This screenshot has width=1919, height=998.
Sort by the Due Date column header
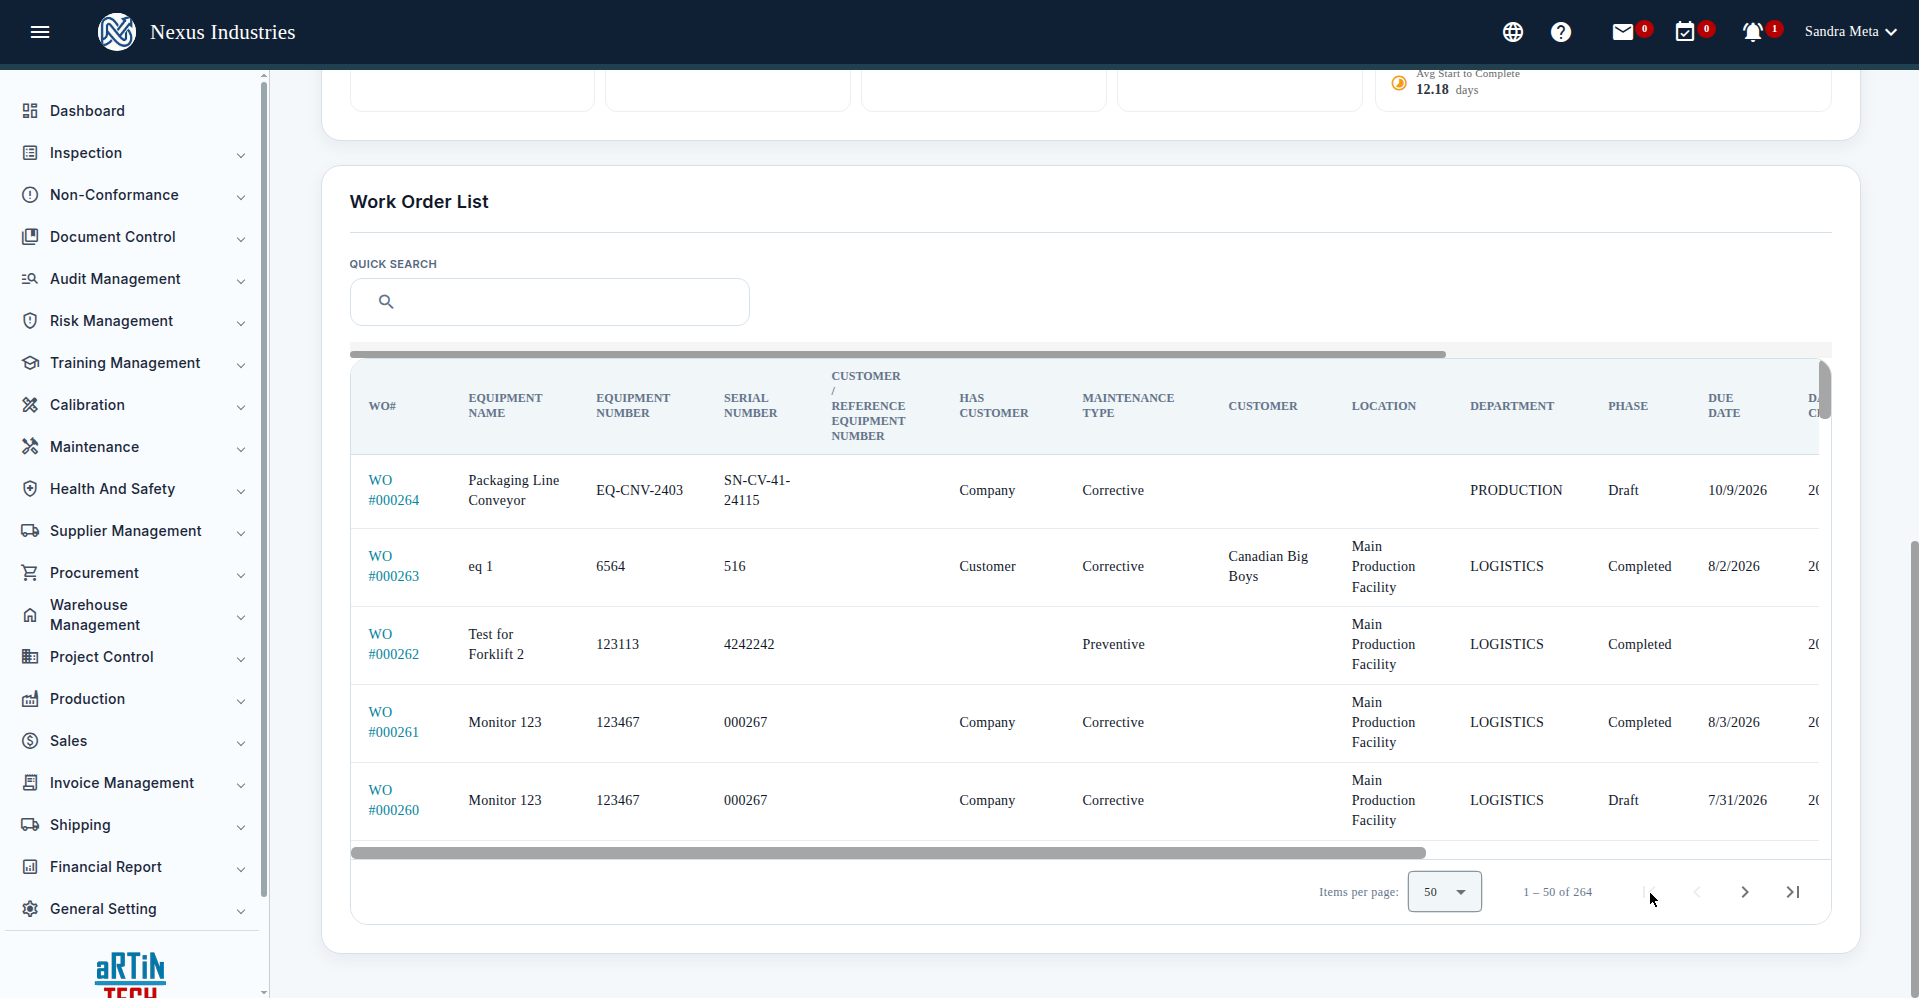(1724, 405)
